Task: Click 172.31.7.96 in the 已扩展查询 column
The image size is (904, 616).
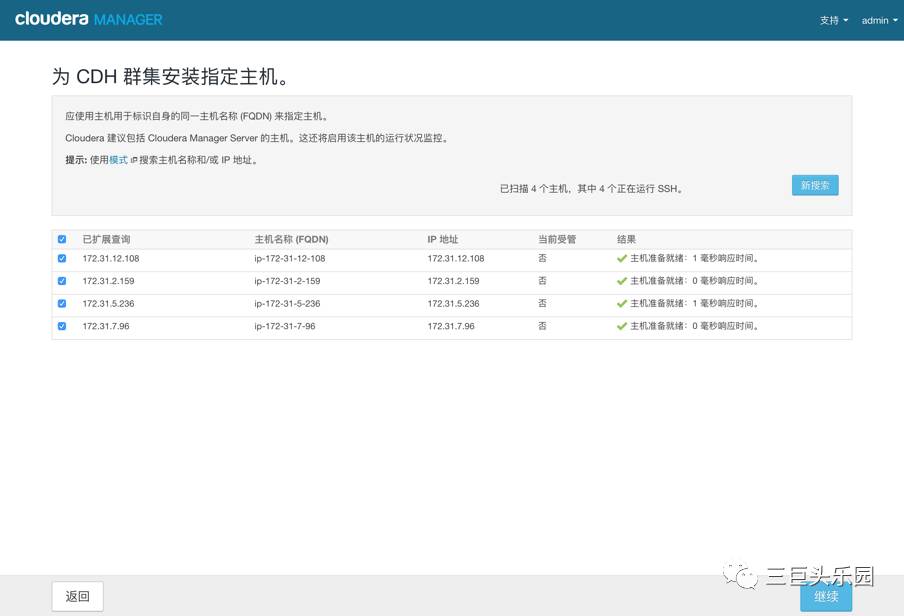Action: pyautogui.click(x=106, y=326)
